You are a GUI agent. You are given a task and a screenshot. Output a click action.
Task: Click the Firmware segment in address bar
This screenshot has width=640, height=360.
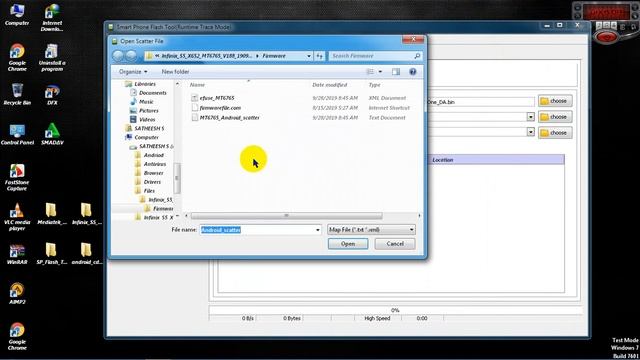tap(274, 56)
